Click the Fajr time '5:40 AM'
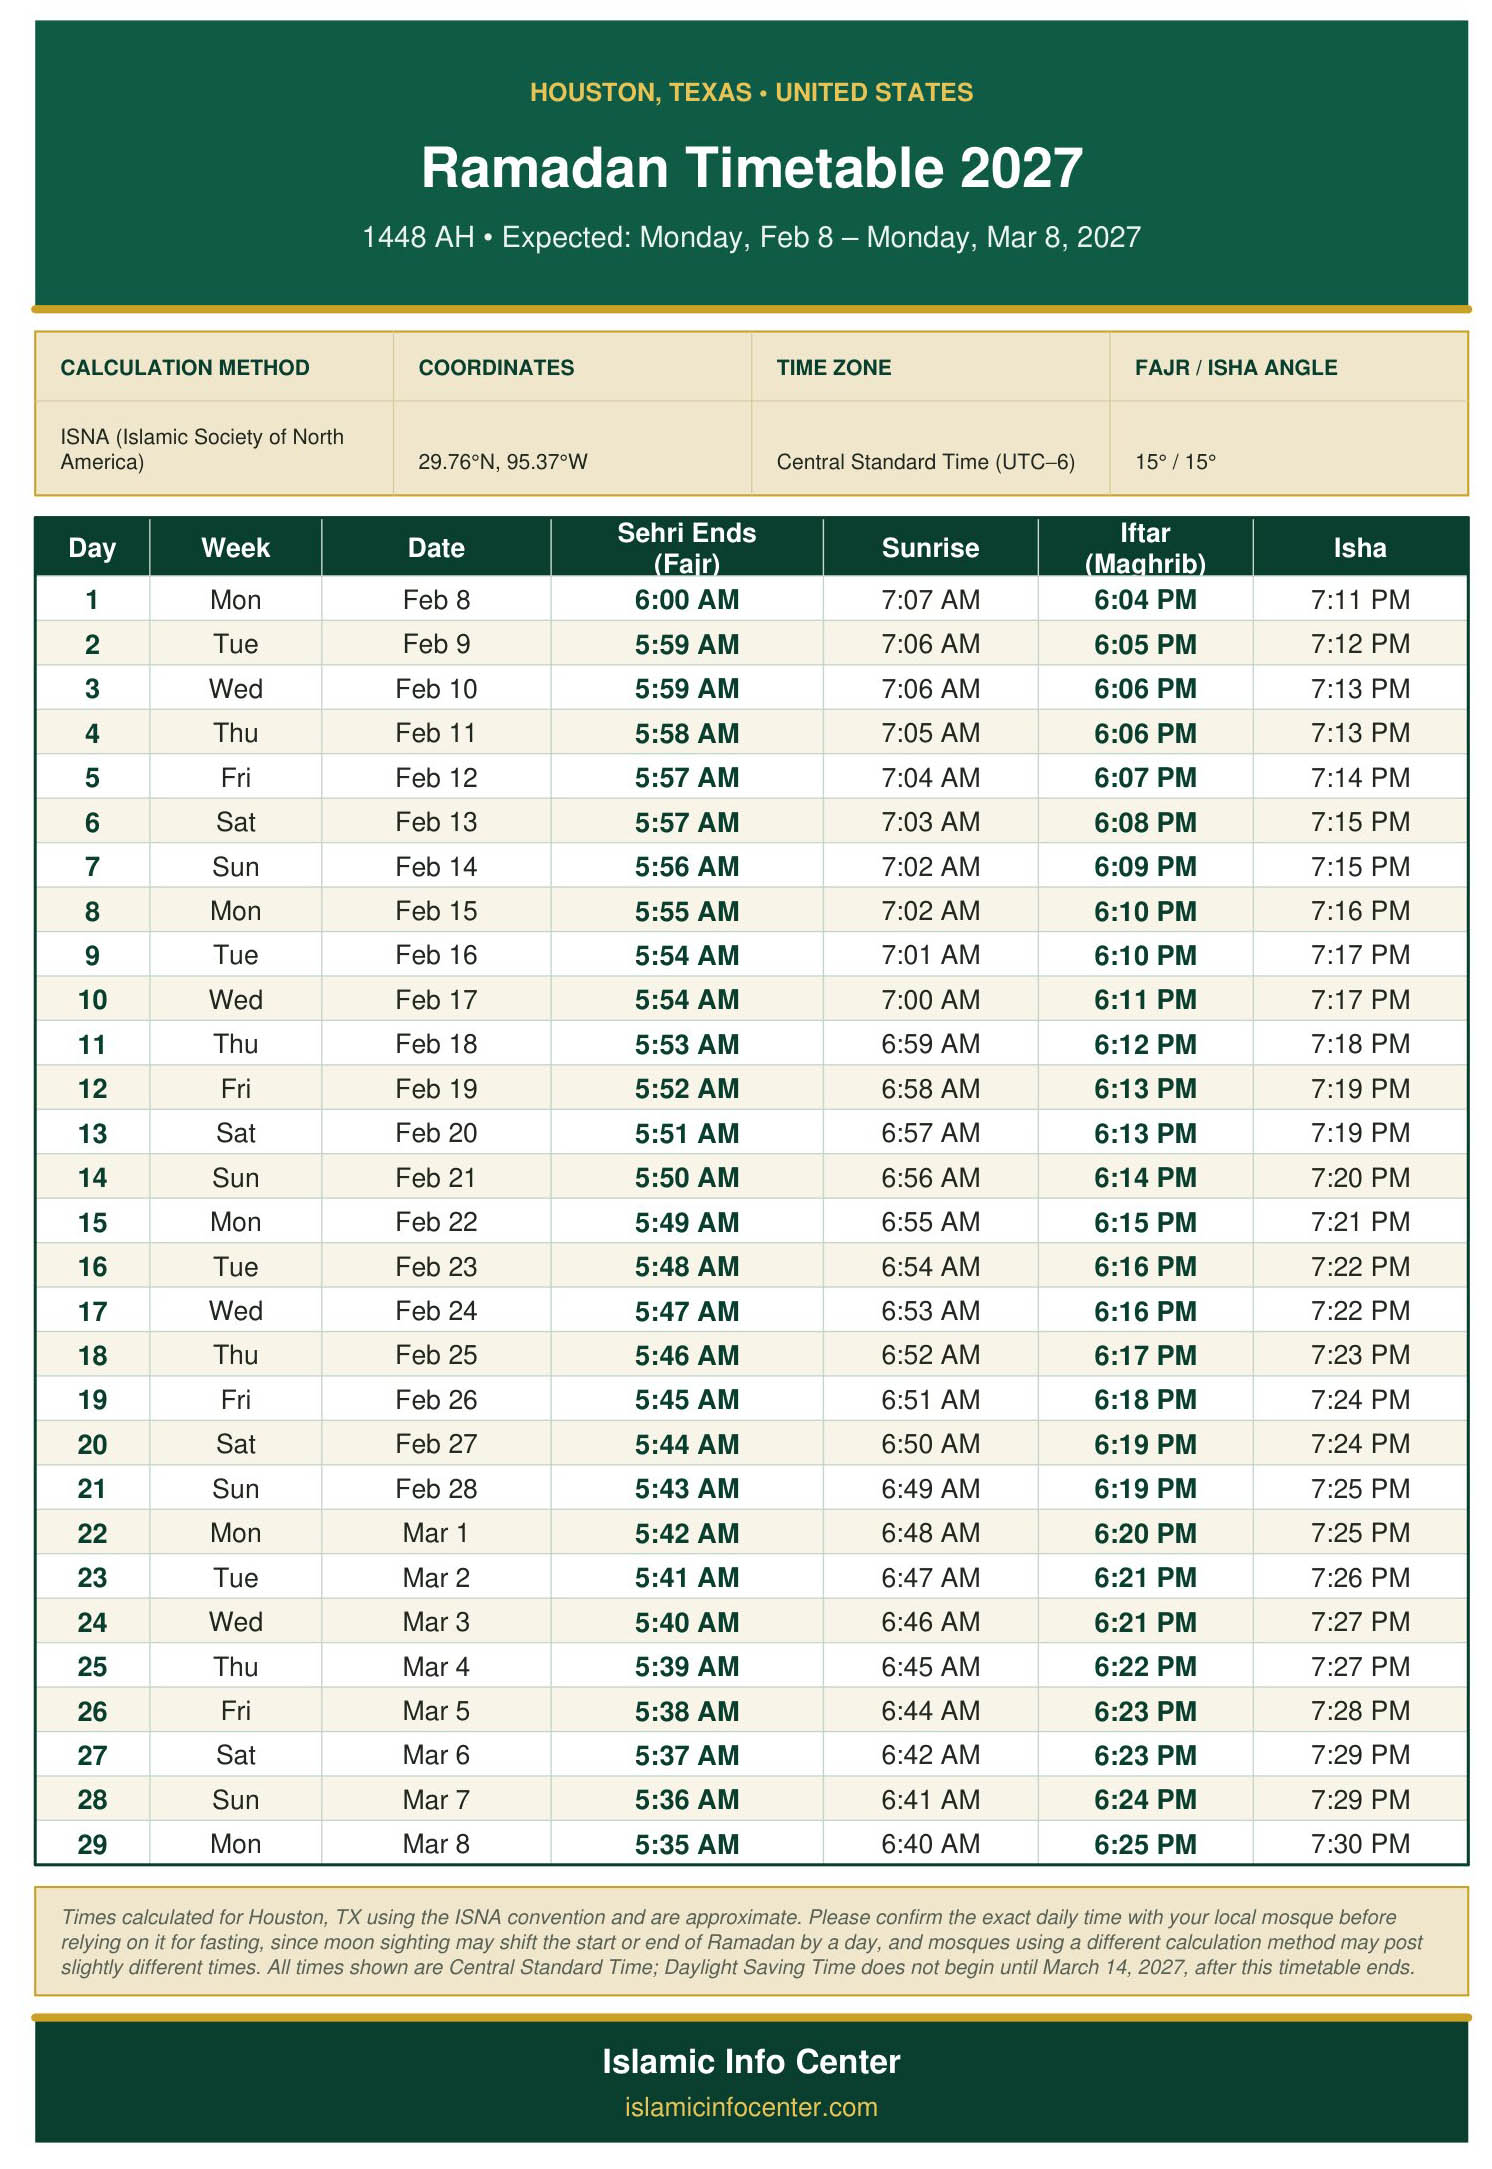Screen dimensions: 1492x2169 686,1621
